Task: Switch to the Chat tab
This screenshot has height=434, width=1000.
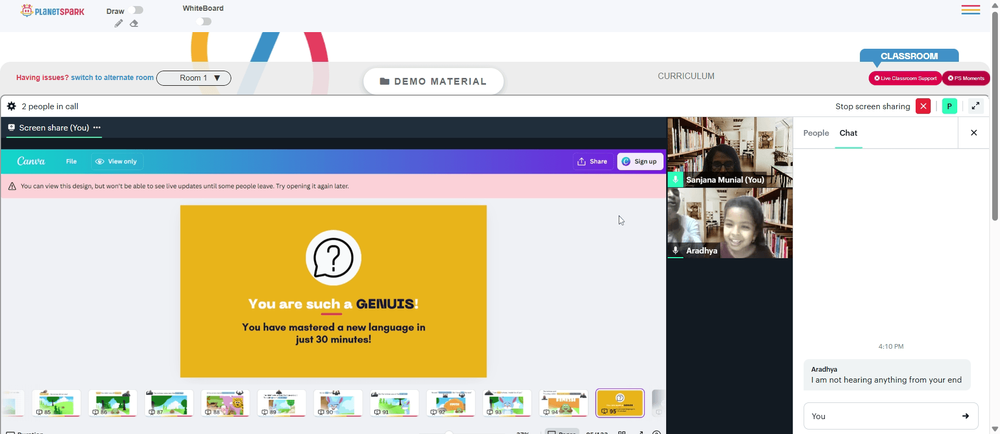Action: tap(848, 133)
